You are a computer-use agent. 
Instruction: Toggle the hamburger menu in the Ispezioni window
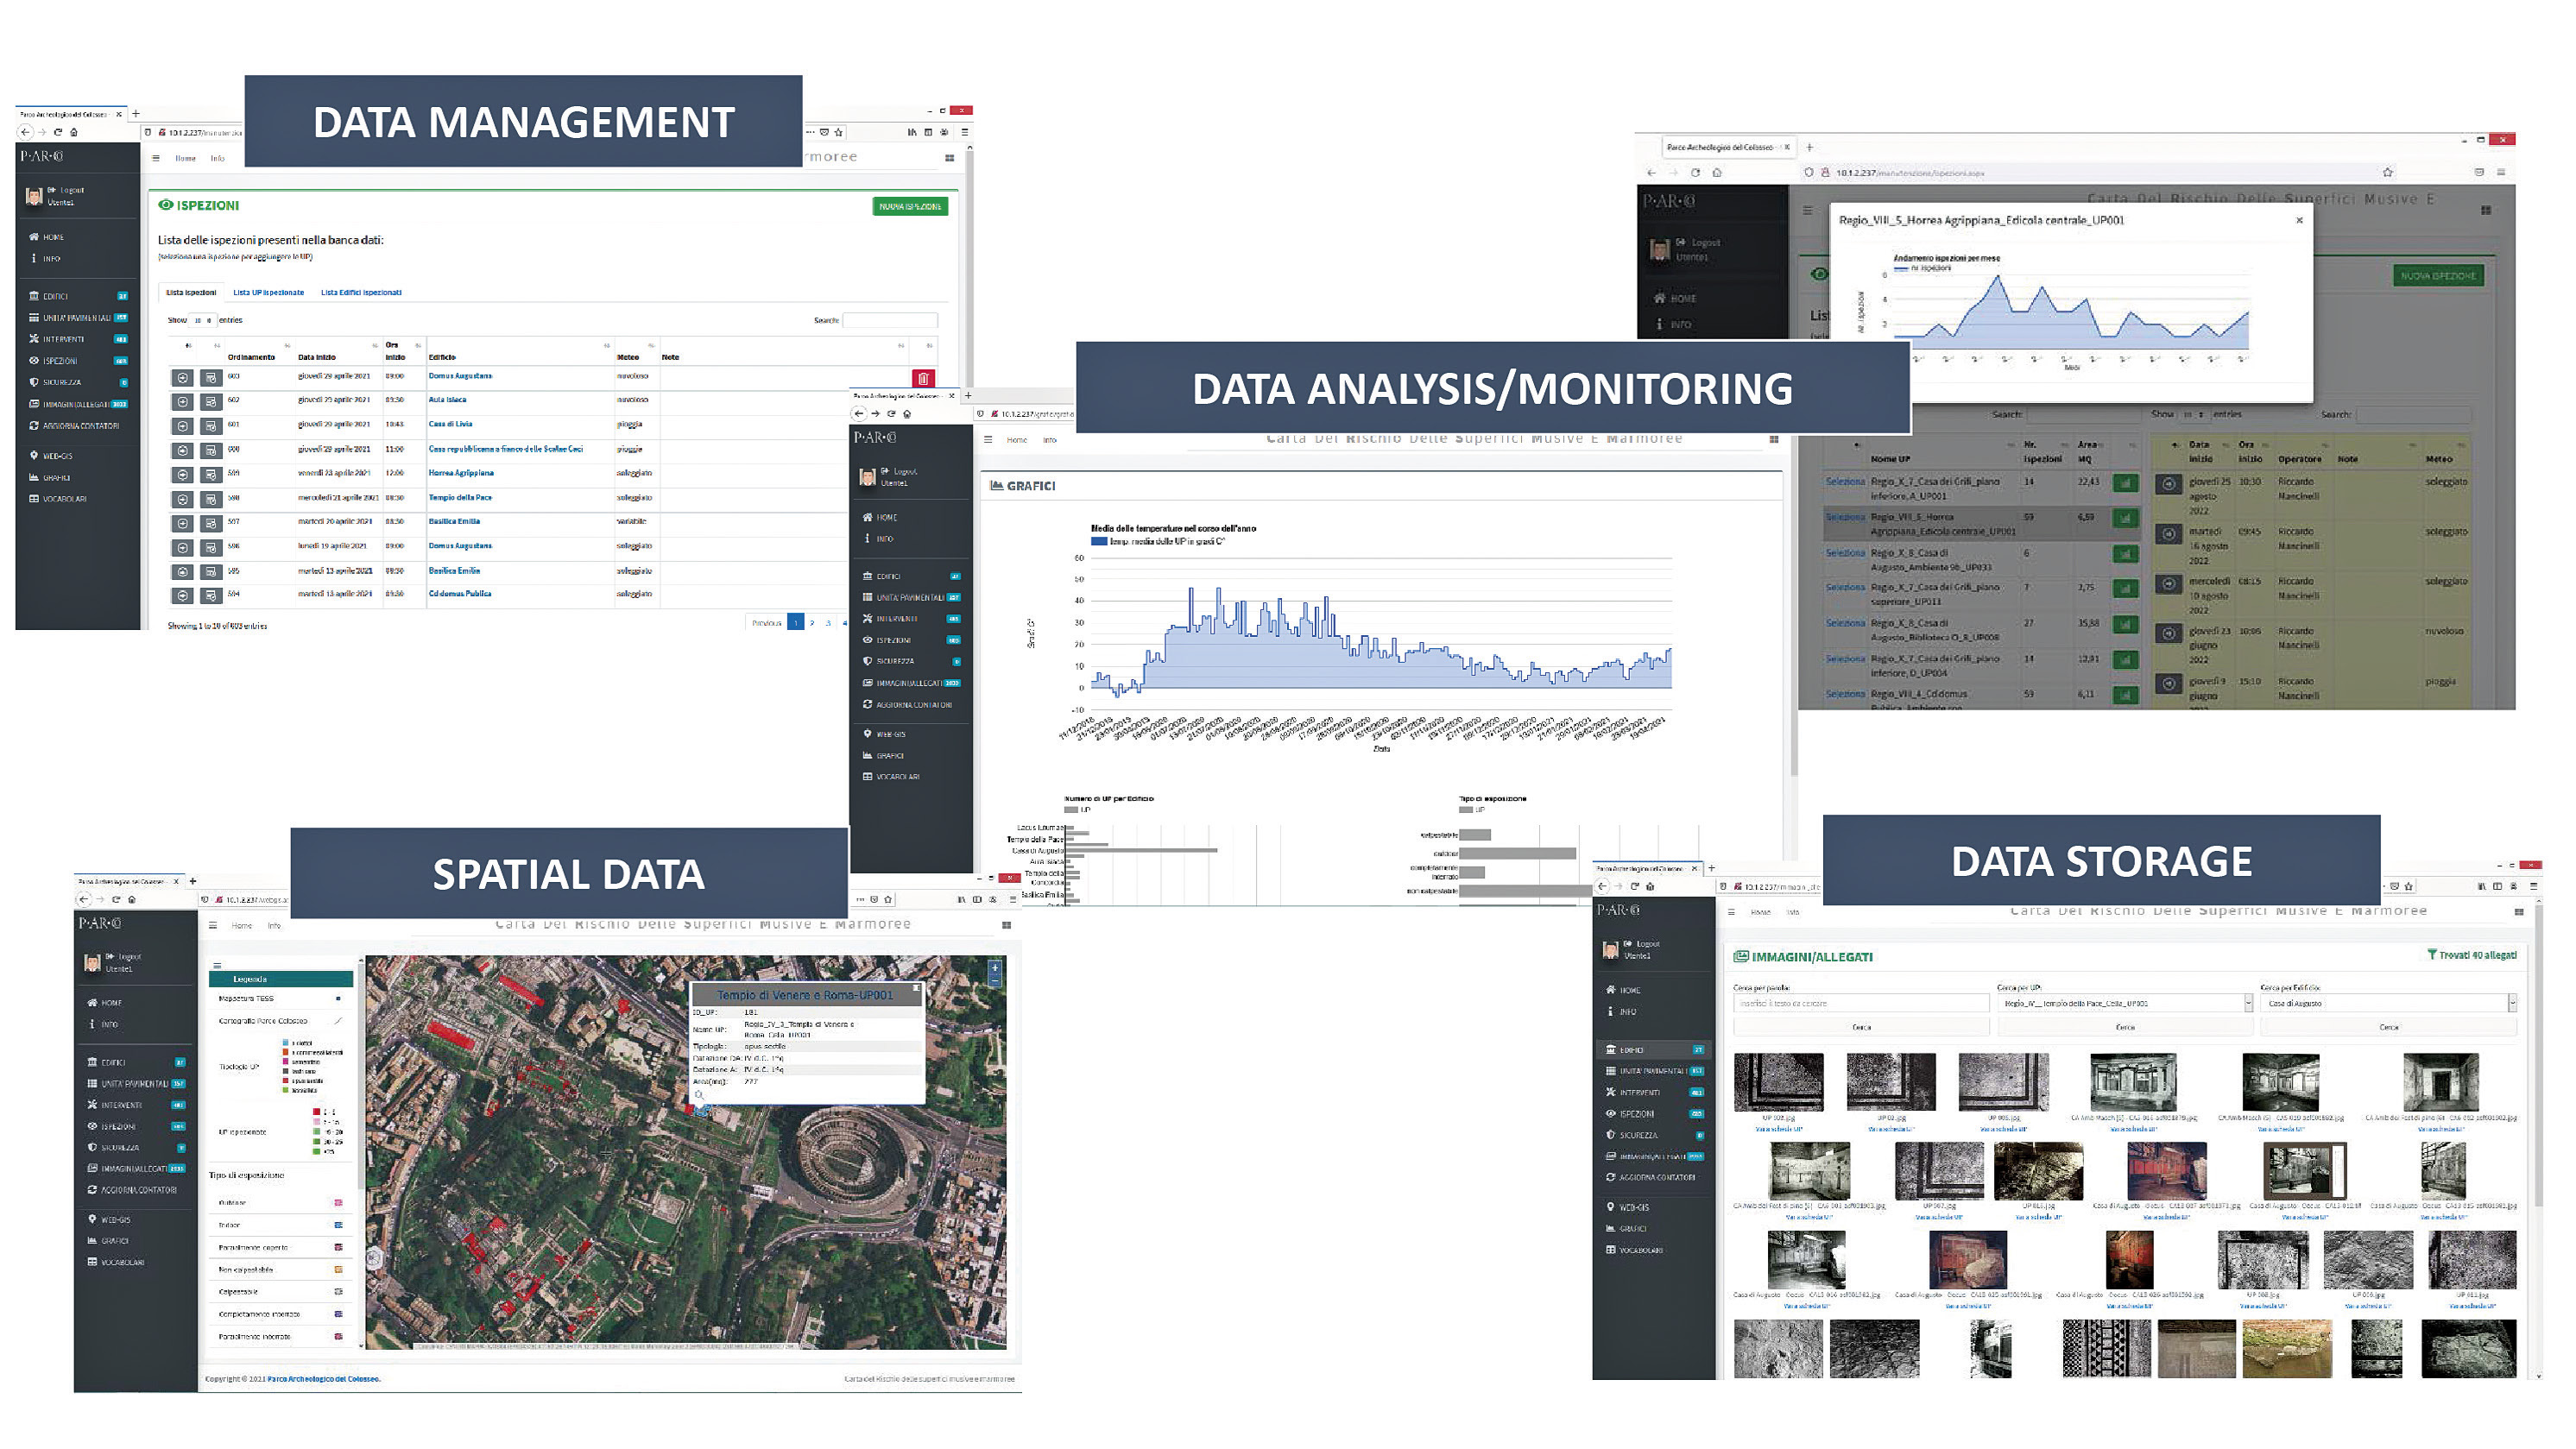click(x=156, y=158)
